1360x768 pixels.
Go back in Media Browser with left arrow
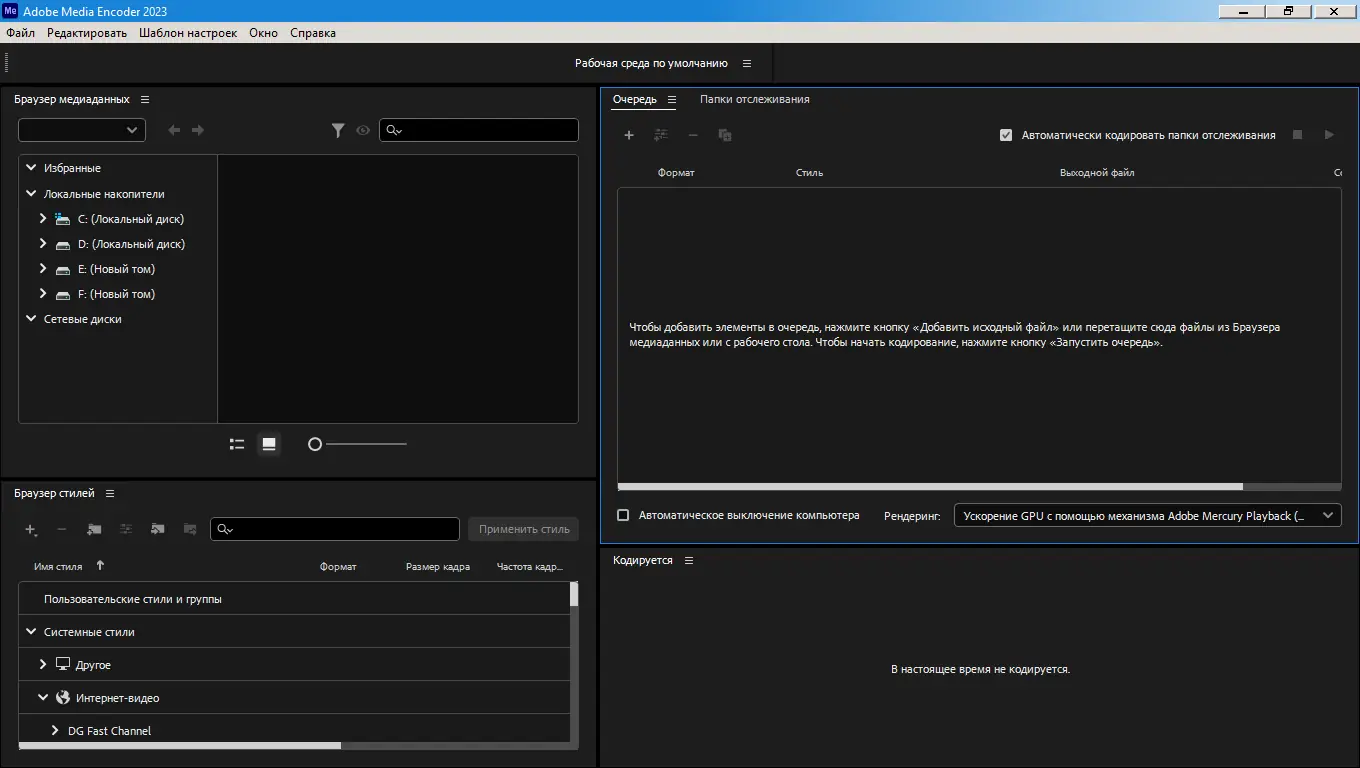tap(174, 130)
